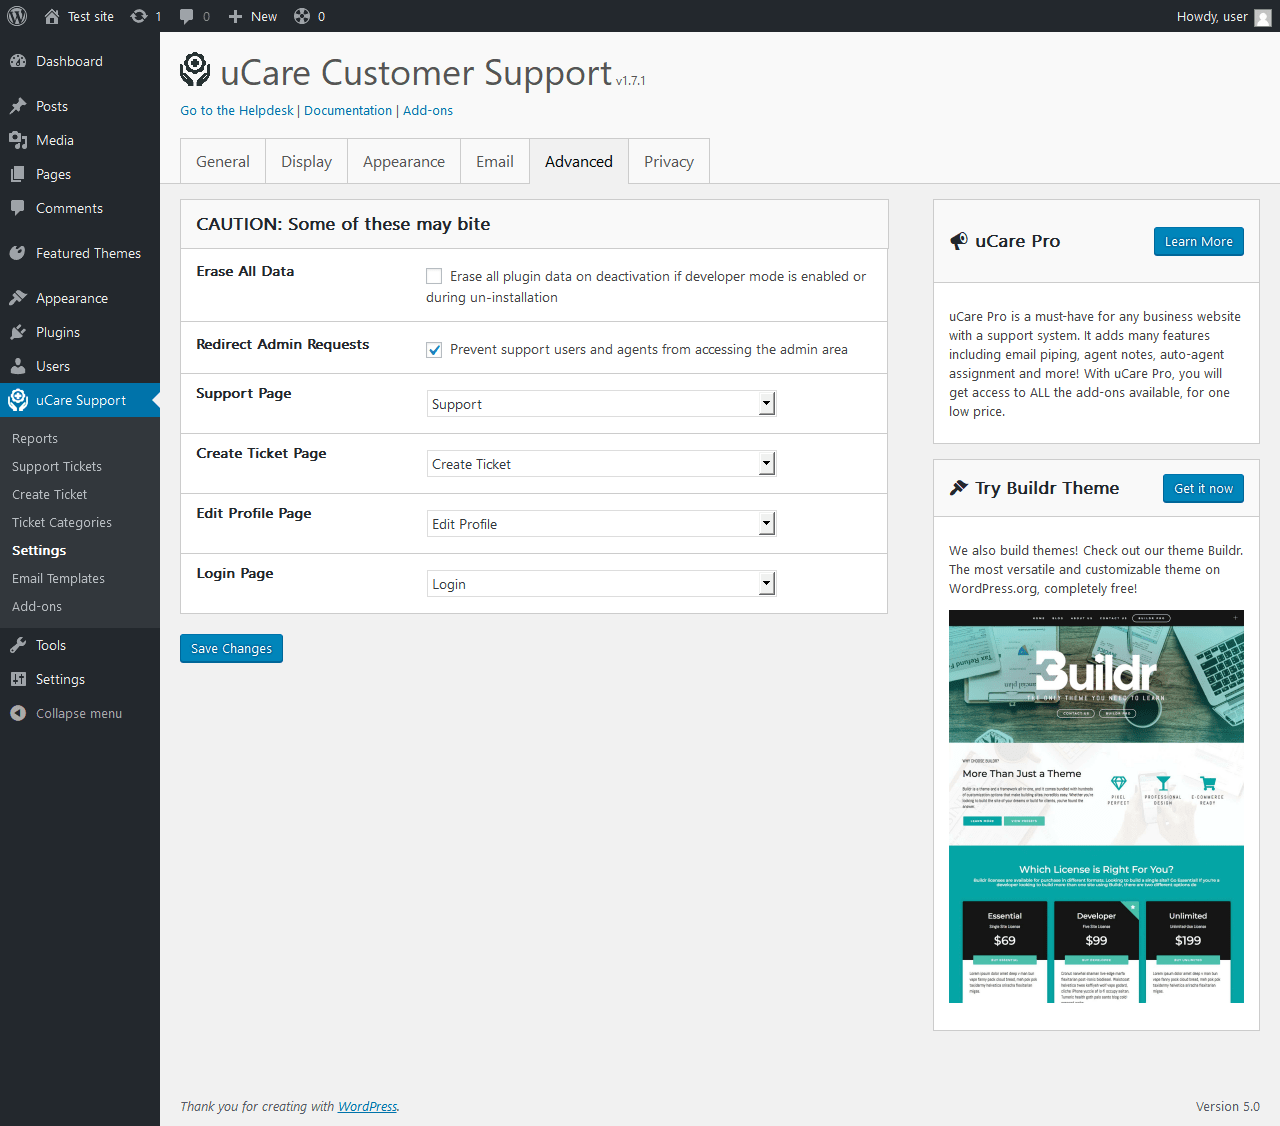Open Reports in the uCare submenu
This screenshot has width=1280, height=1126.
(35, 438)
